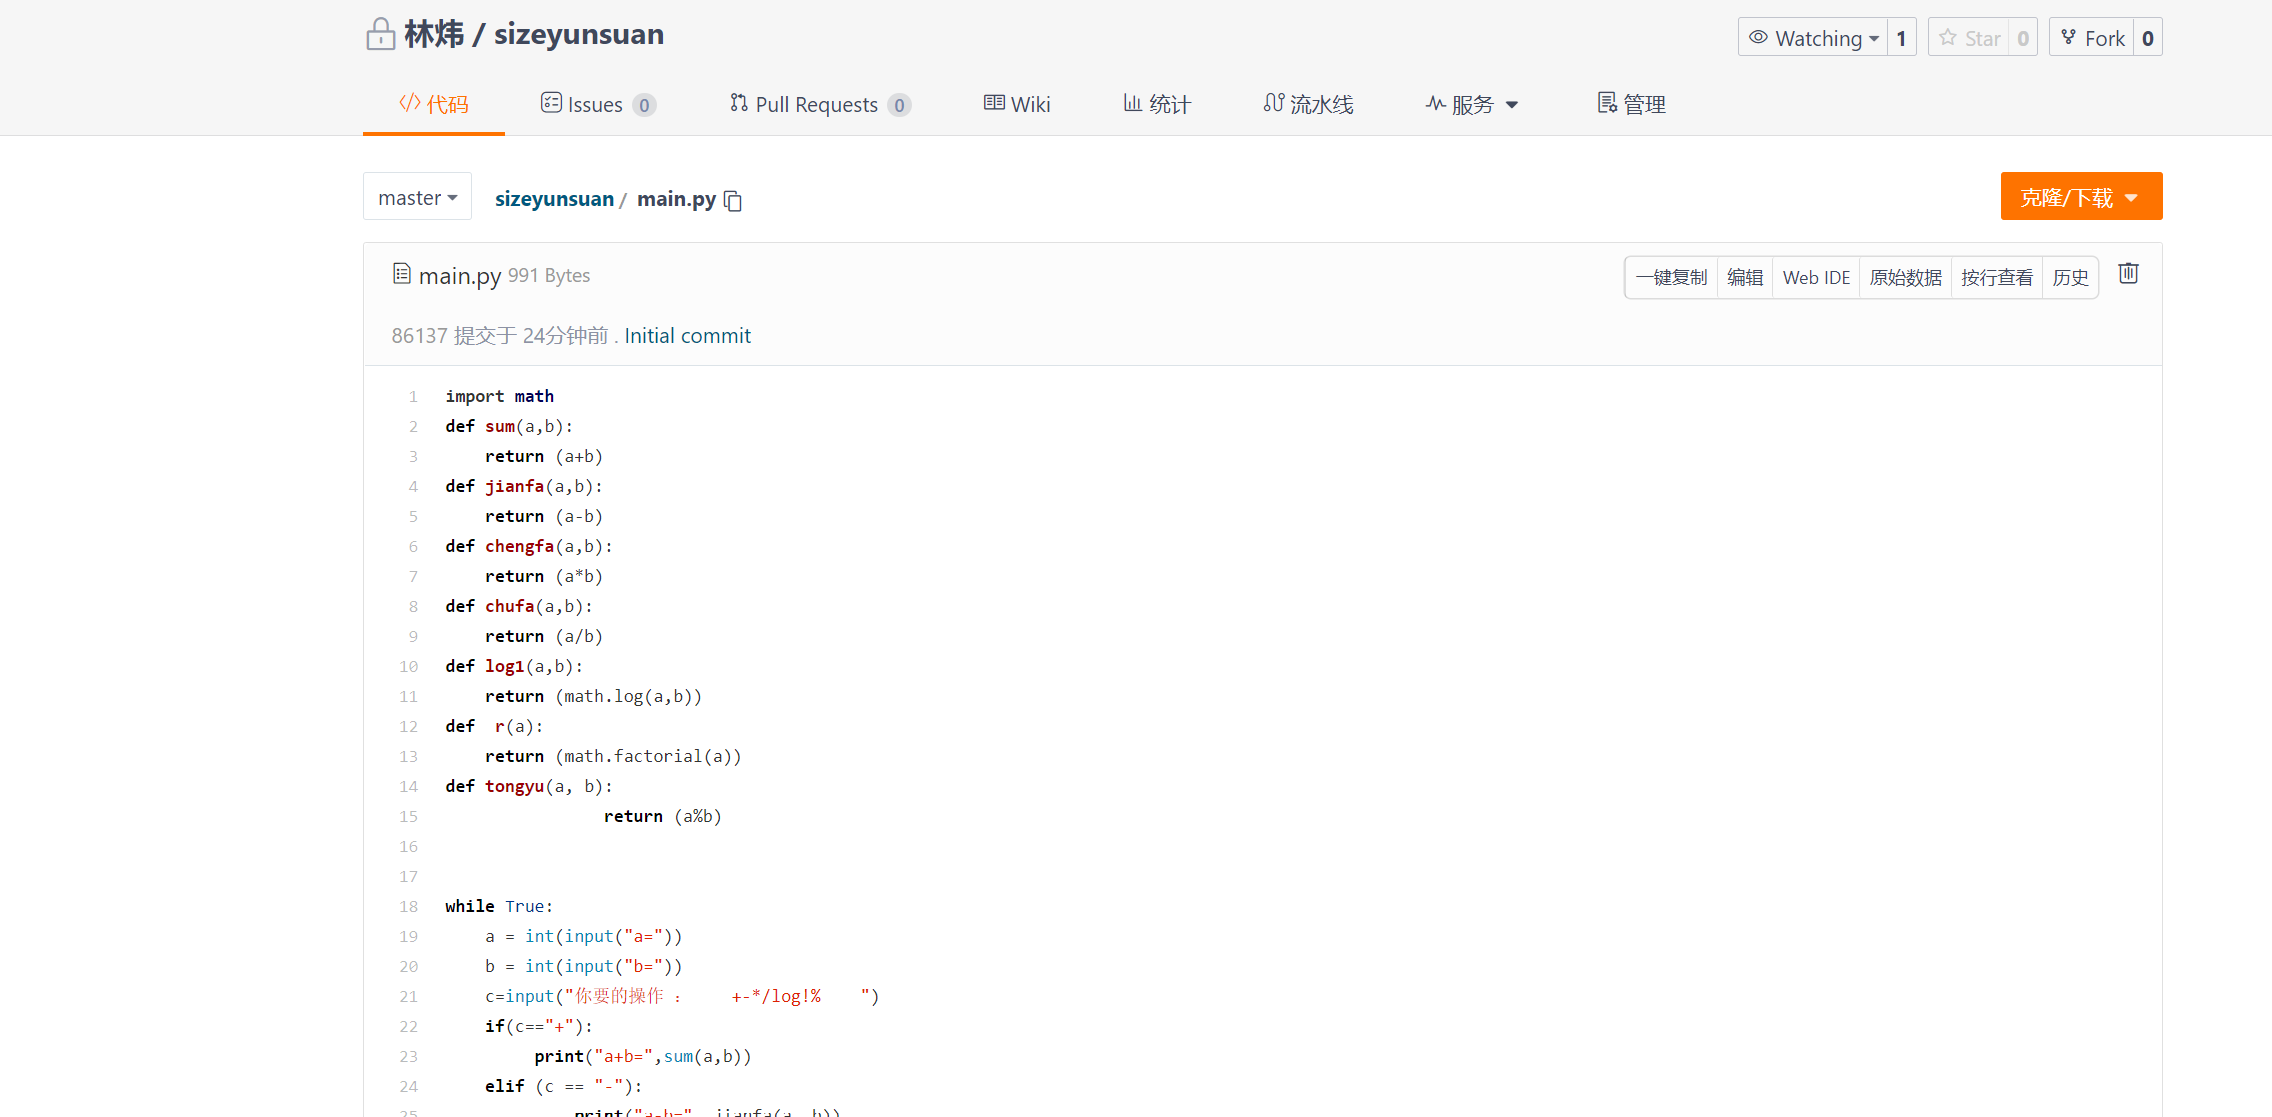Click the copy path icon beside main.py

coord(733,201)
